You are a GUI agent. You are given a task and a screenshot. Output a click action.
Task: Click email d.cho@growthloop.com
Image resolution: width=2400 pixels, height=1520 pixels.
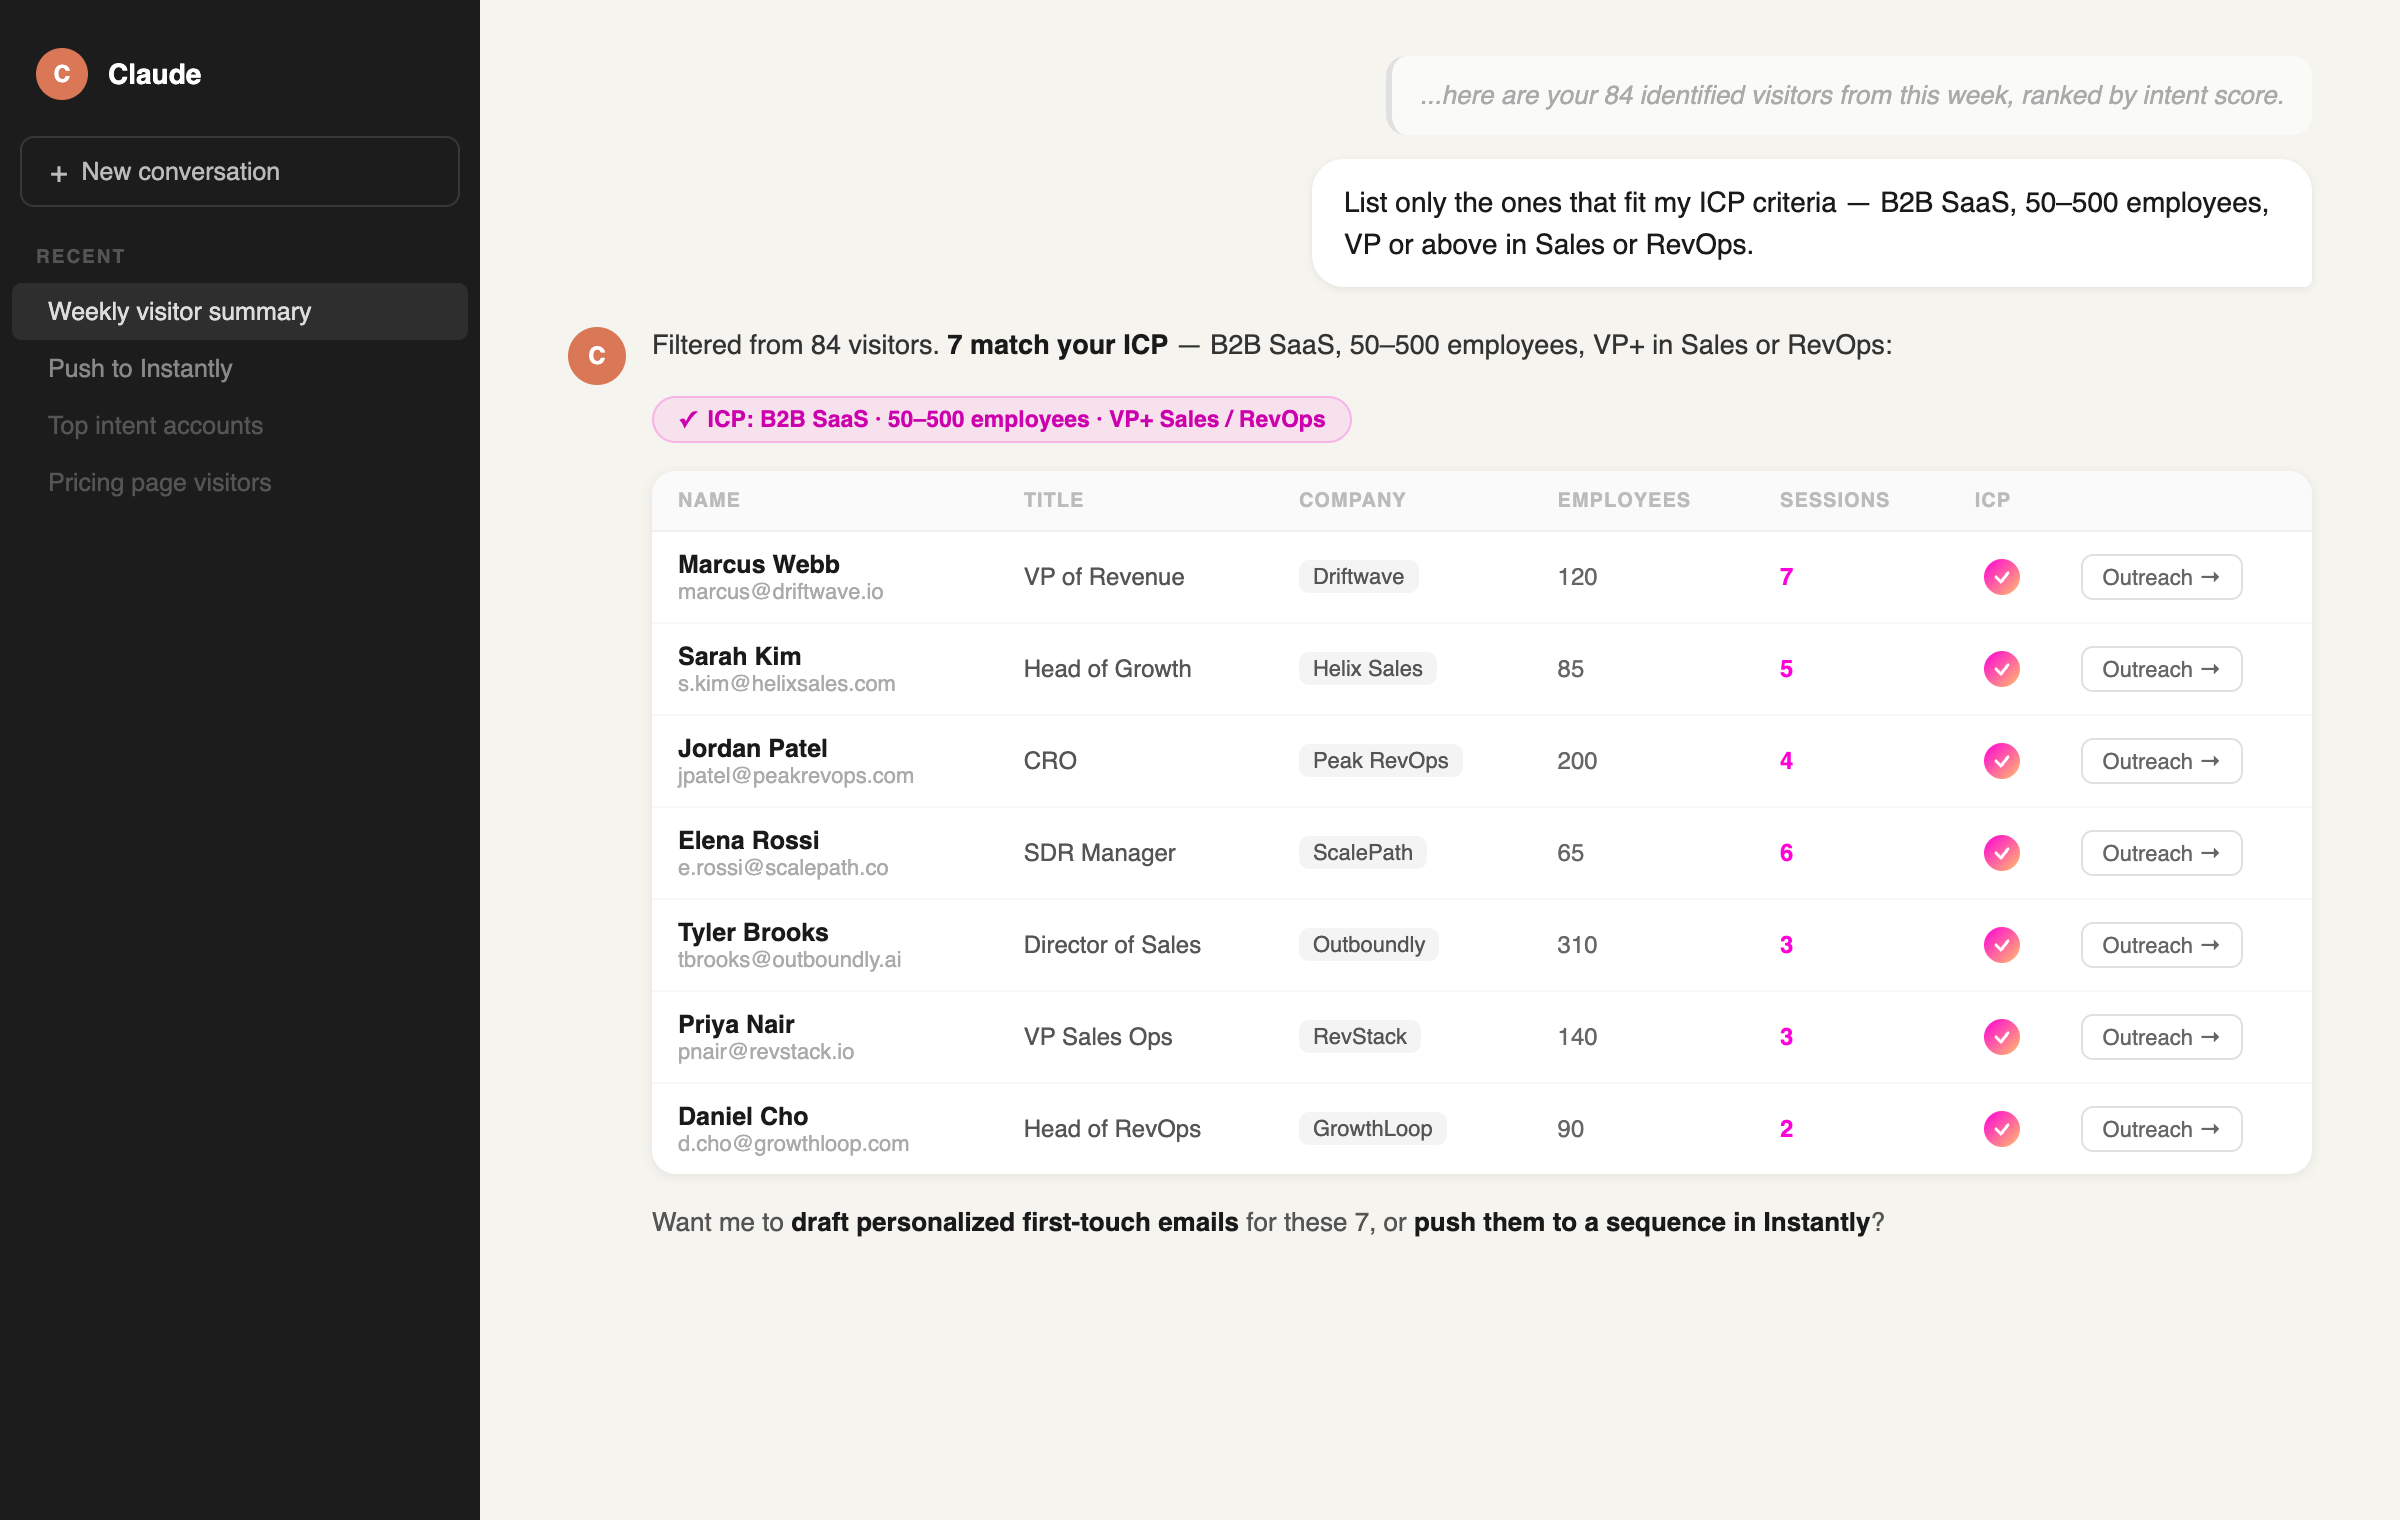793,1144
